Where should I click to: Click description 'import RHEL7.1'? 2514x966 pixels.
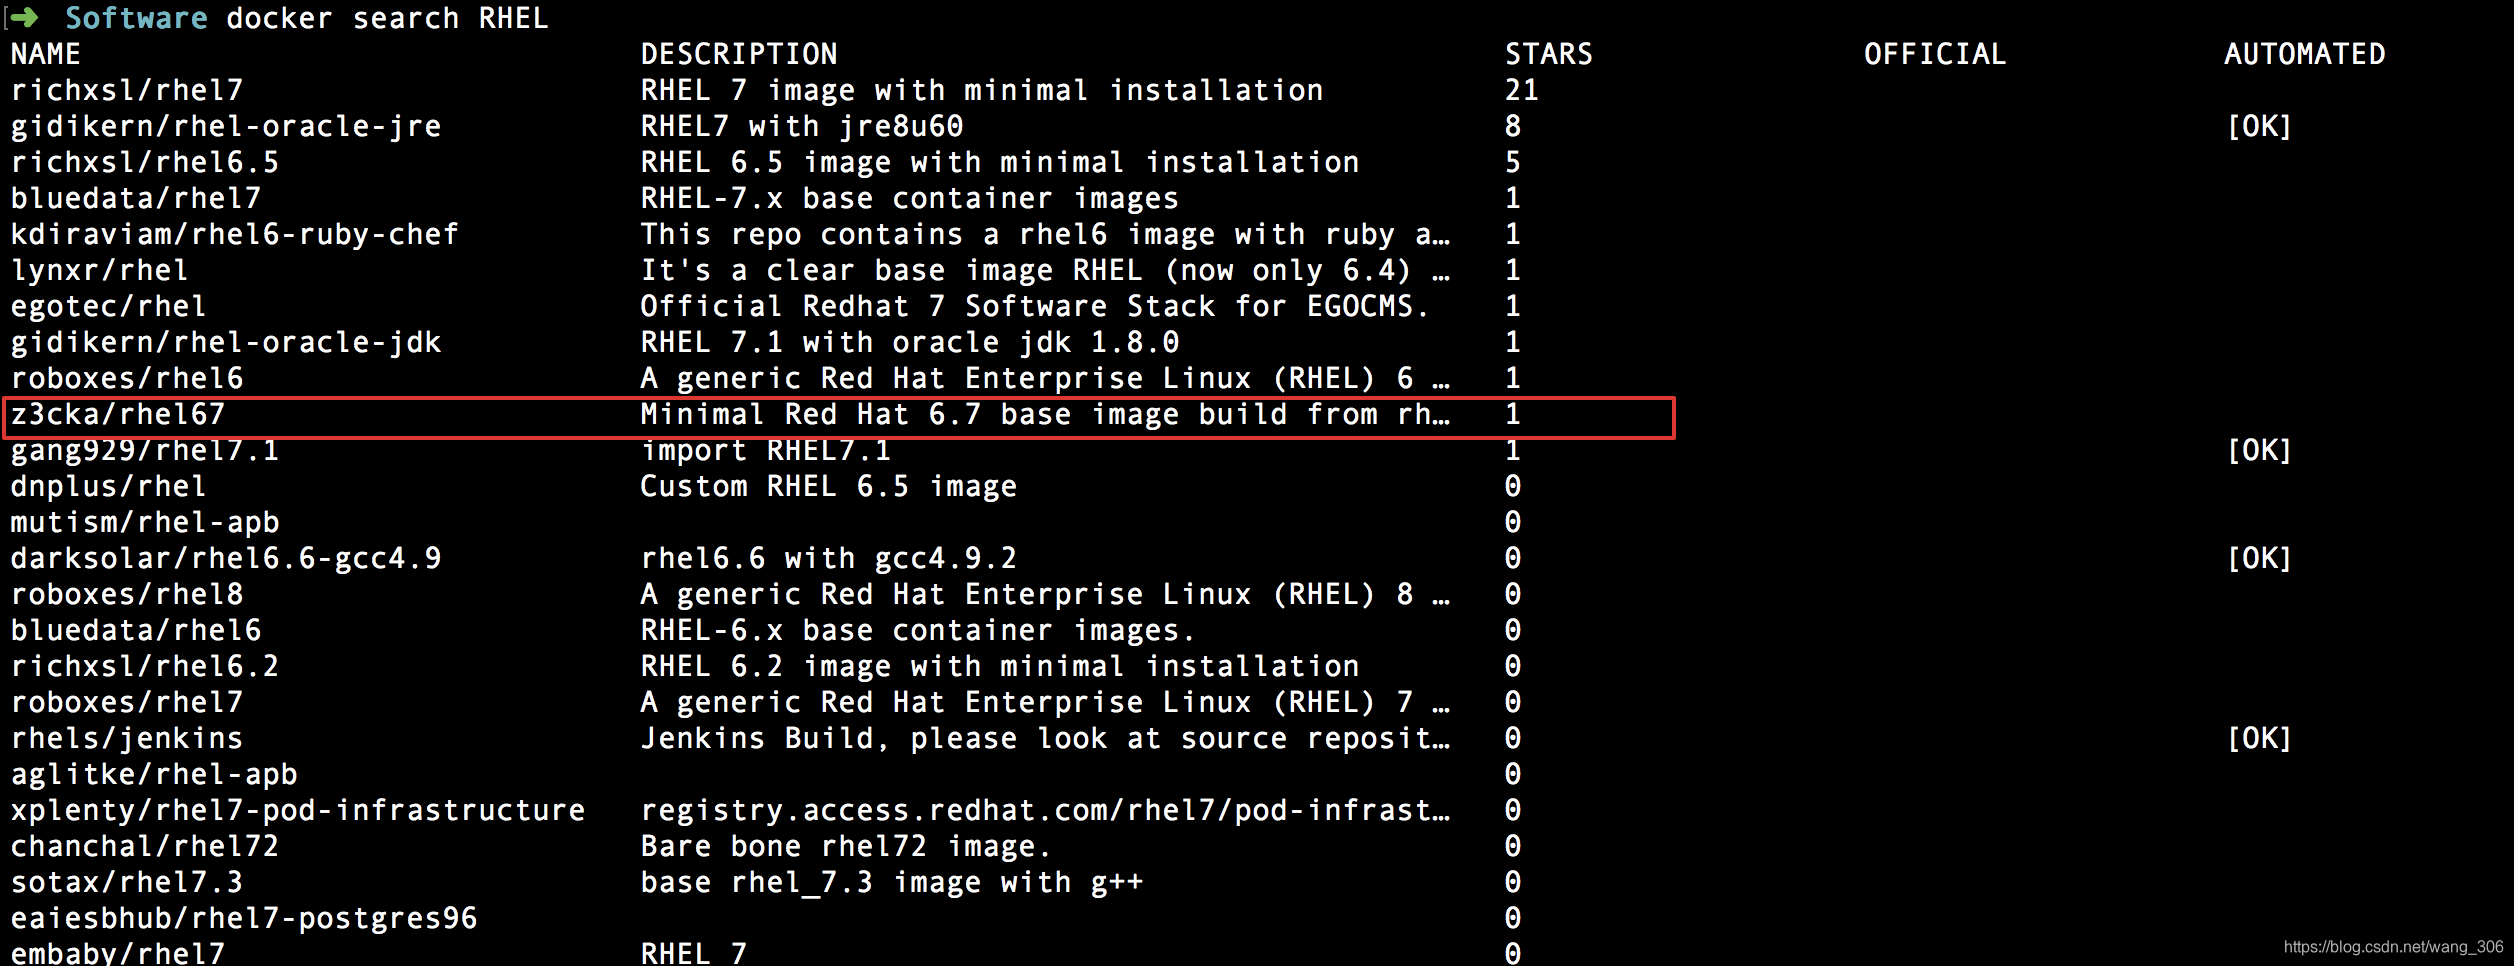(766, 450)
